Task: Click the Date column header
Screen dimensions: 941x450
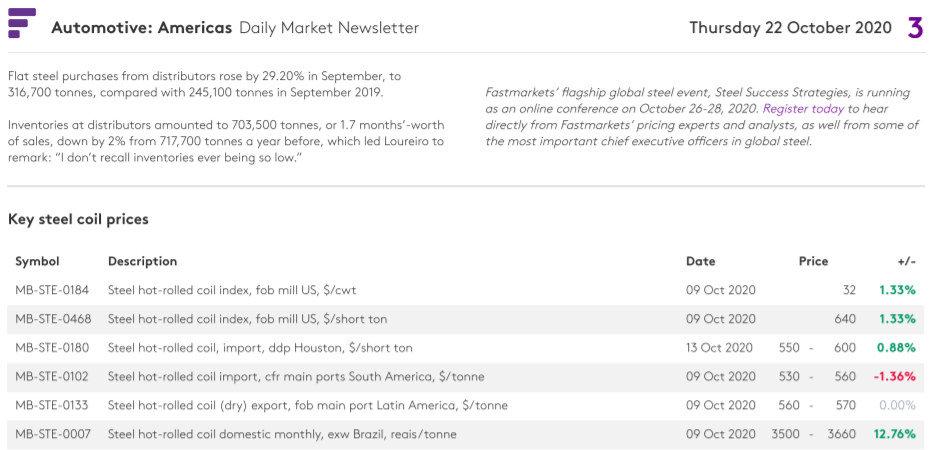Action: [x=700, y=262]
